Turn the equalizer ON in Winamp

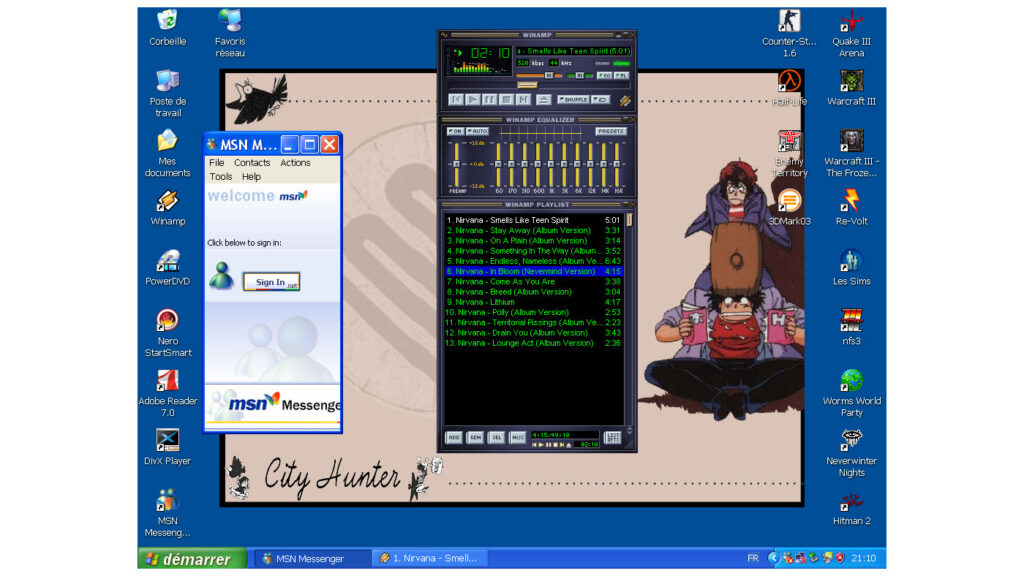coord(456,131)
